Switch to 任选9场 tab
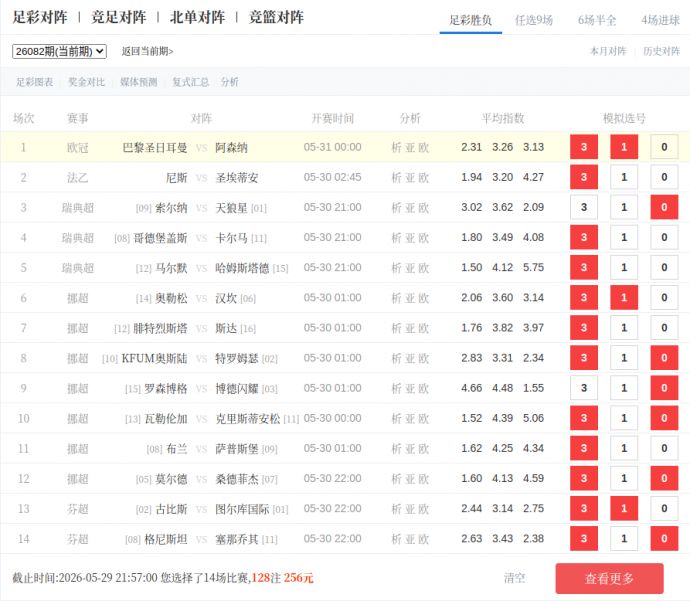The height and width of the screenshot is (601, 690). pos(534,20)
